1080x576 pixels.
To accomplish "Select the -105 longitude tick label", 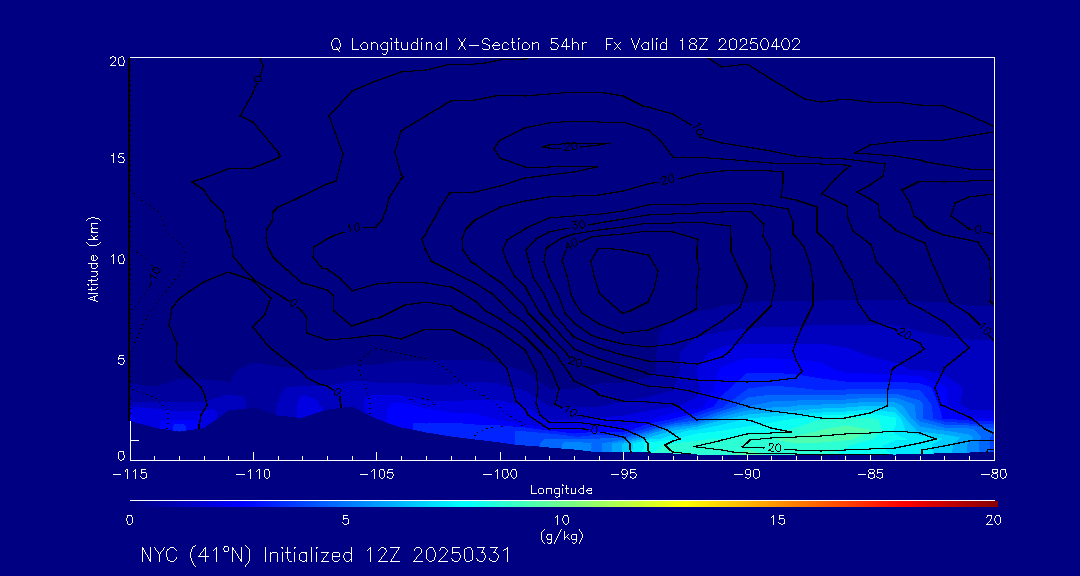I will click(377, 475).
